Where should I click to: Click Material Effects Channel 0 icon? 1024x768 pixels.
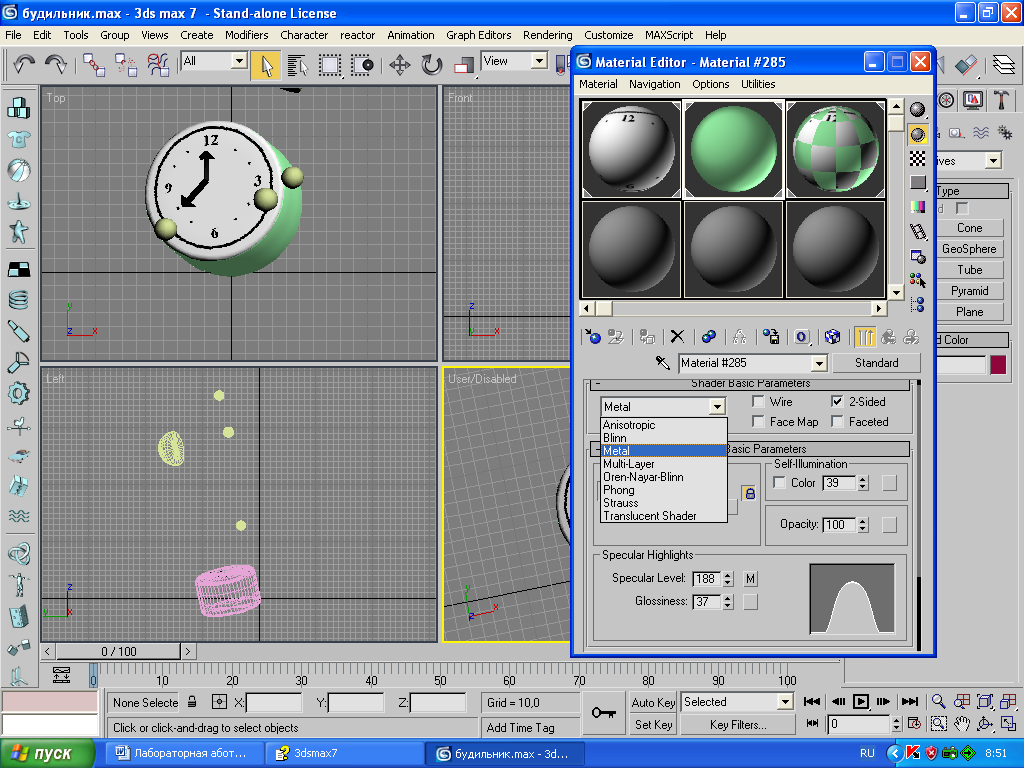(x=802, y=336)
